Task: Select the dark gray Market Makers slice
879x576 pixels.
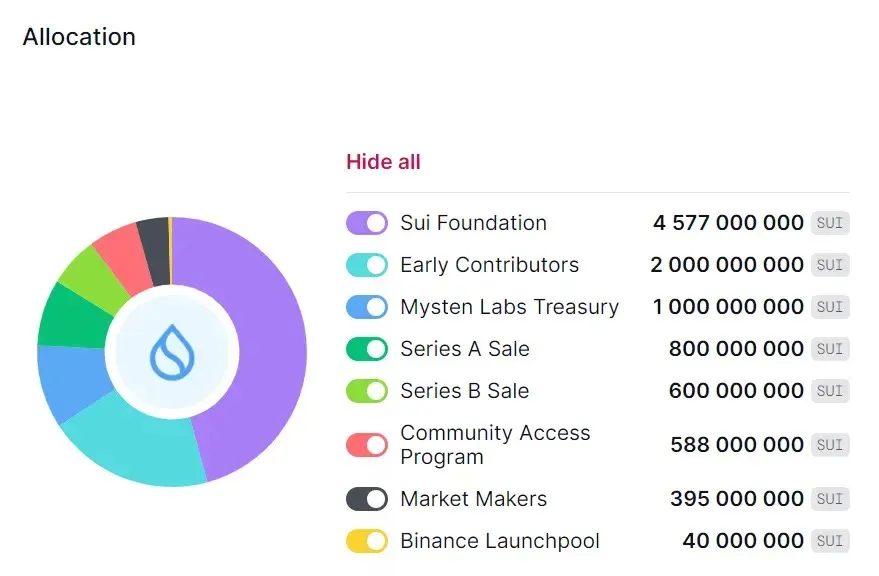Action: point(154,237)
